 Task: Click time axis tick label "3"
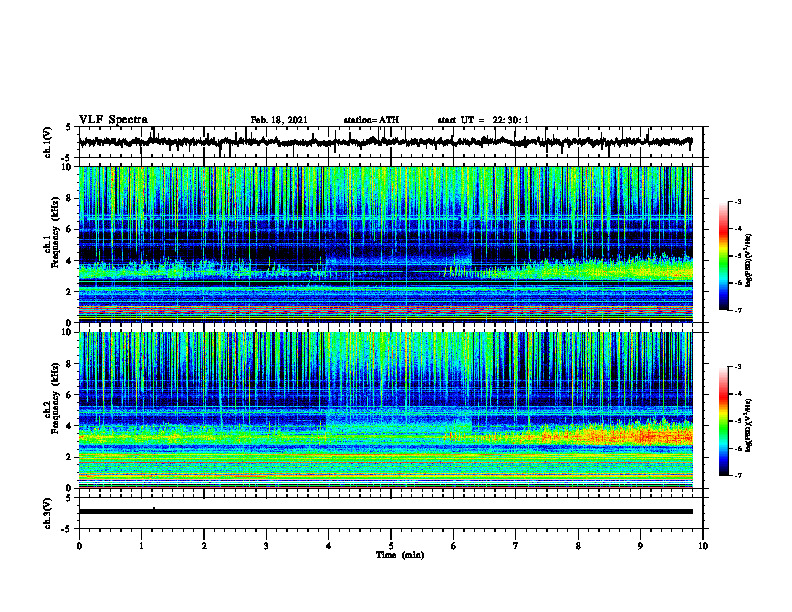coord(266,546)
